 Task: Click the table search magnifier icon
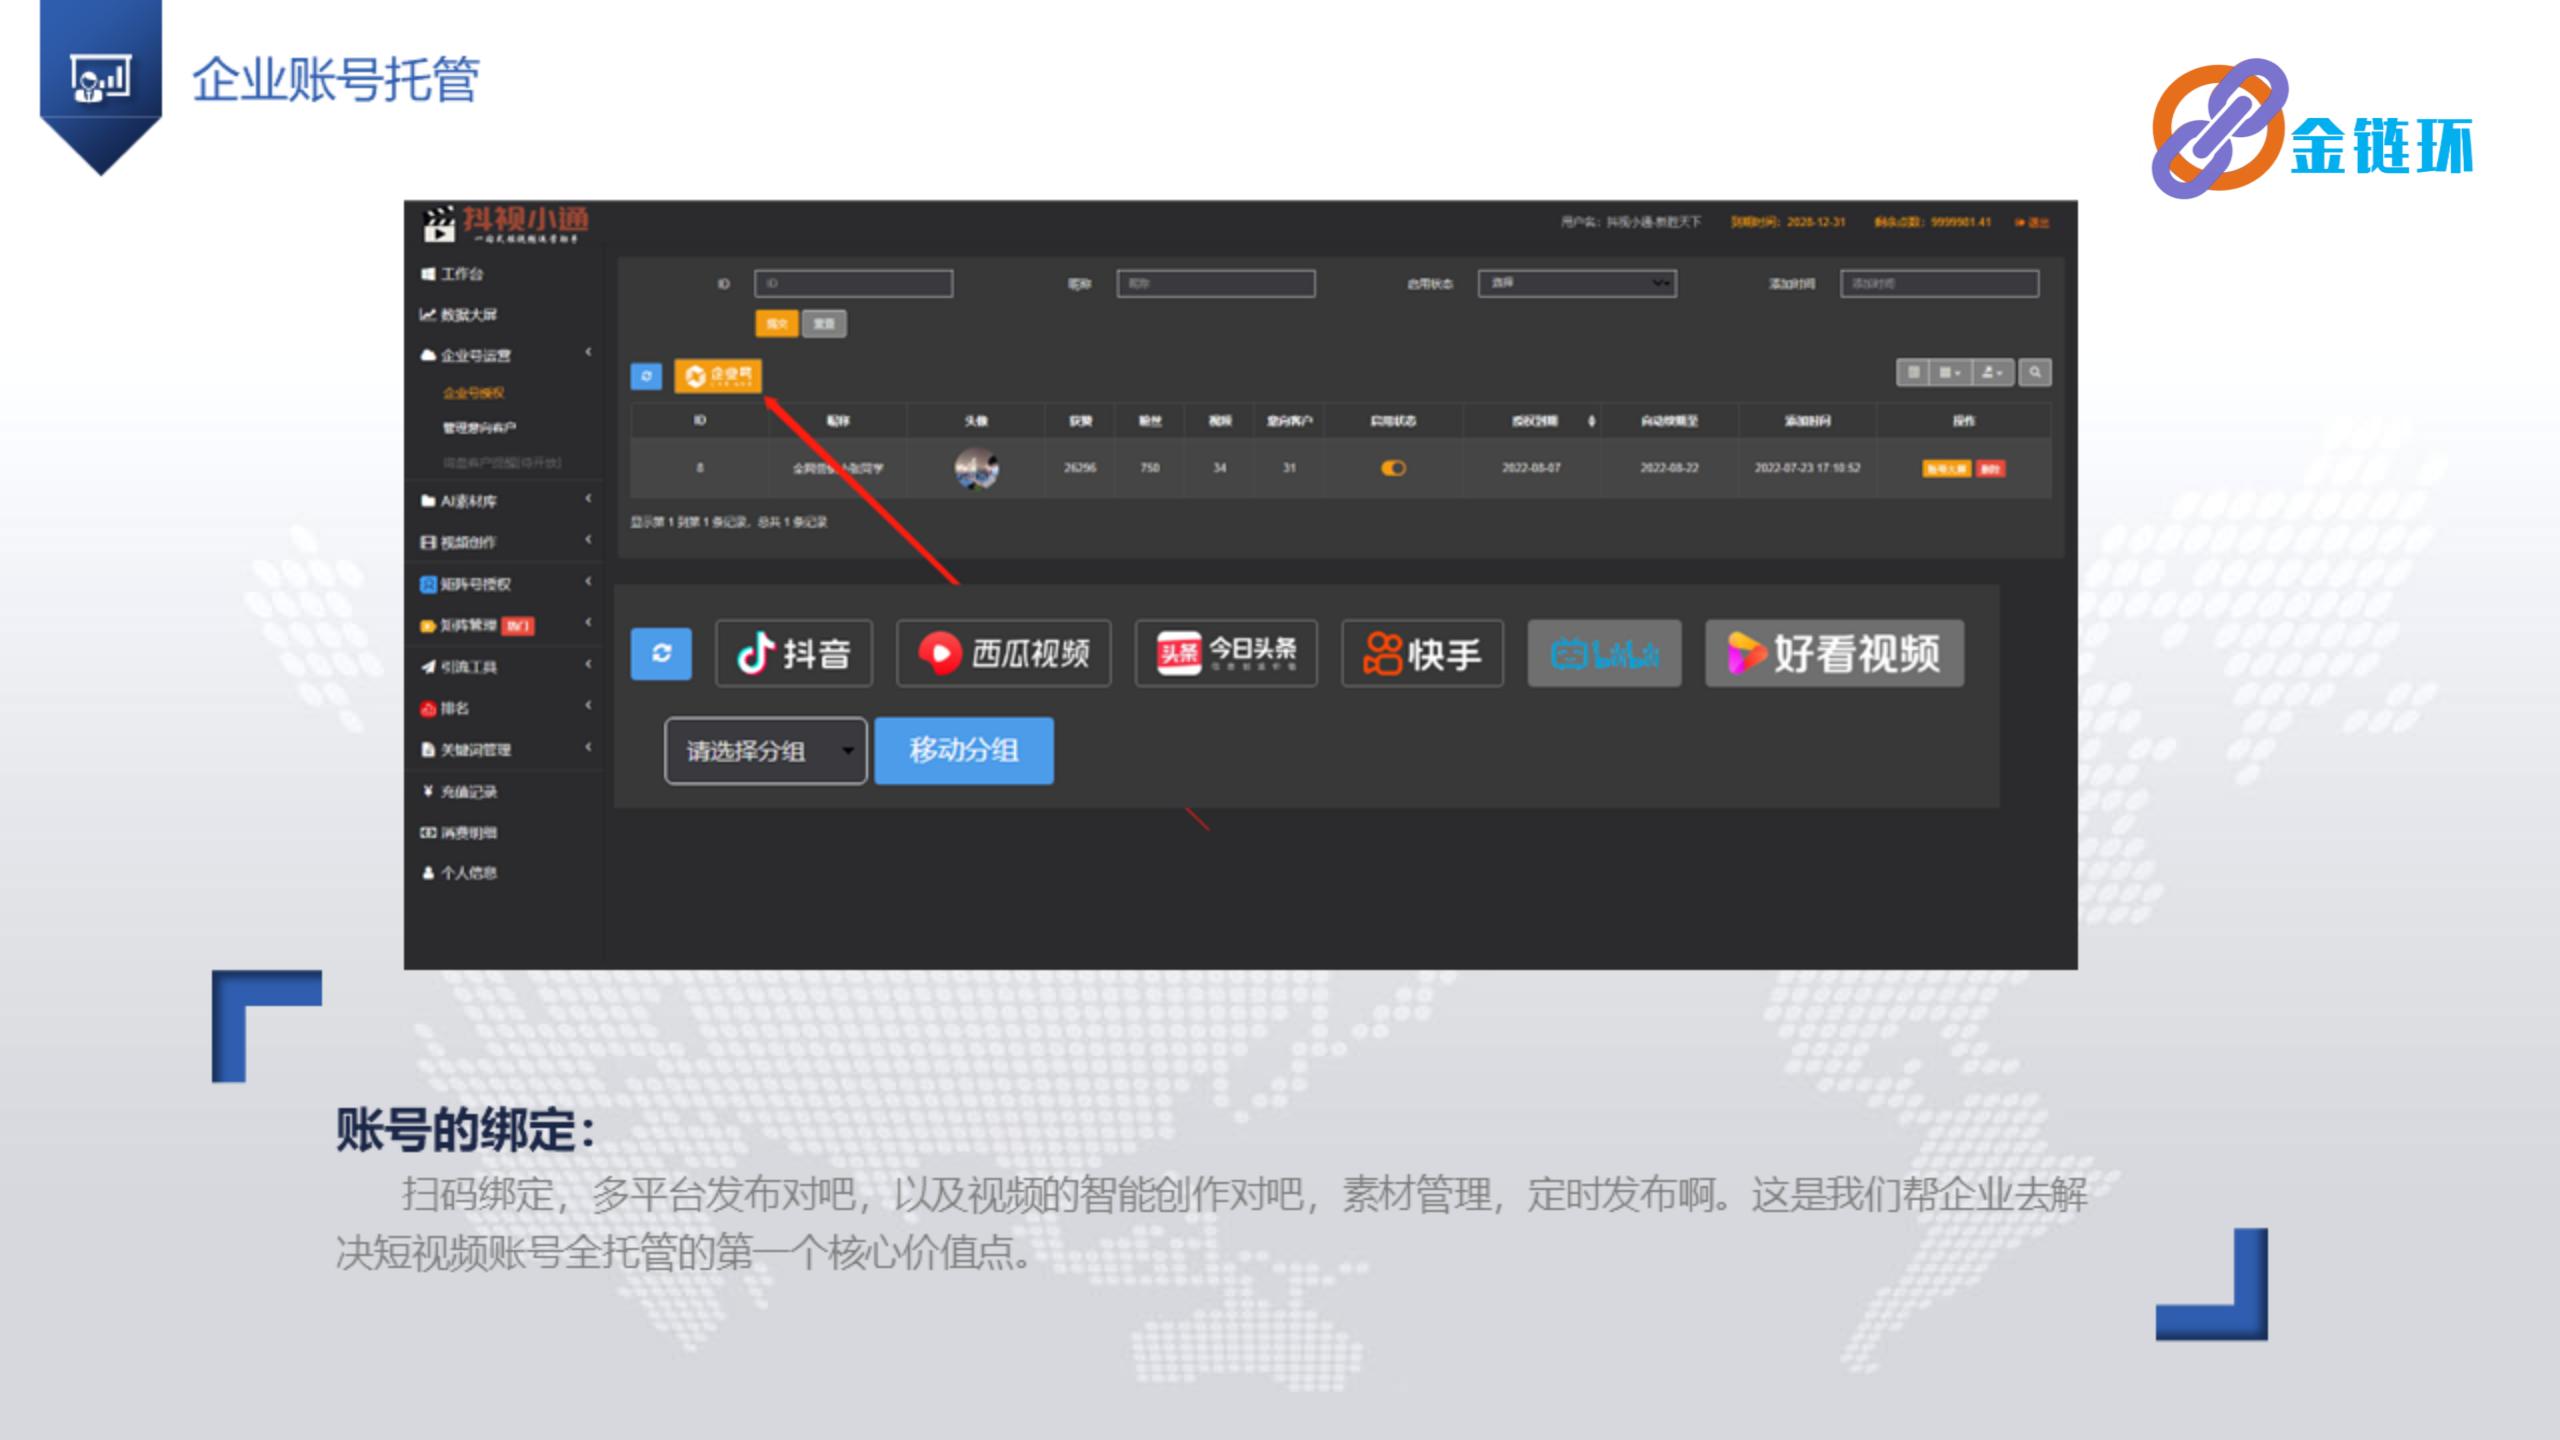click(2035, 373)
